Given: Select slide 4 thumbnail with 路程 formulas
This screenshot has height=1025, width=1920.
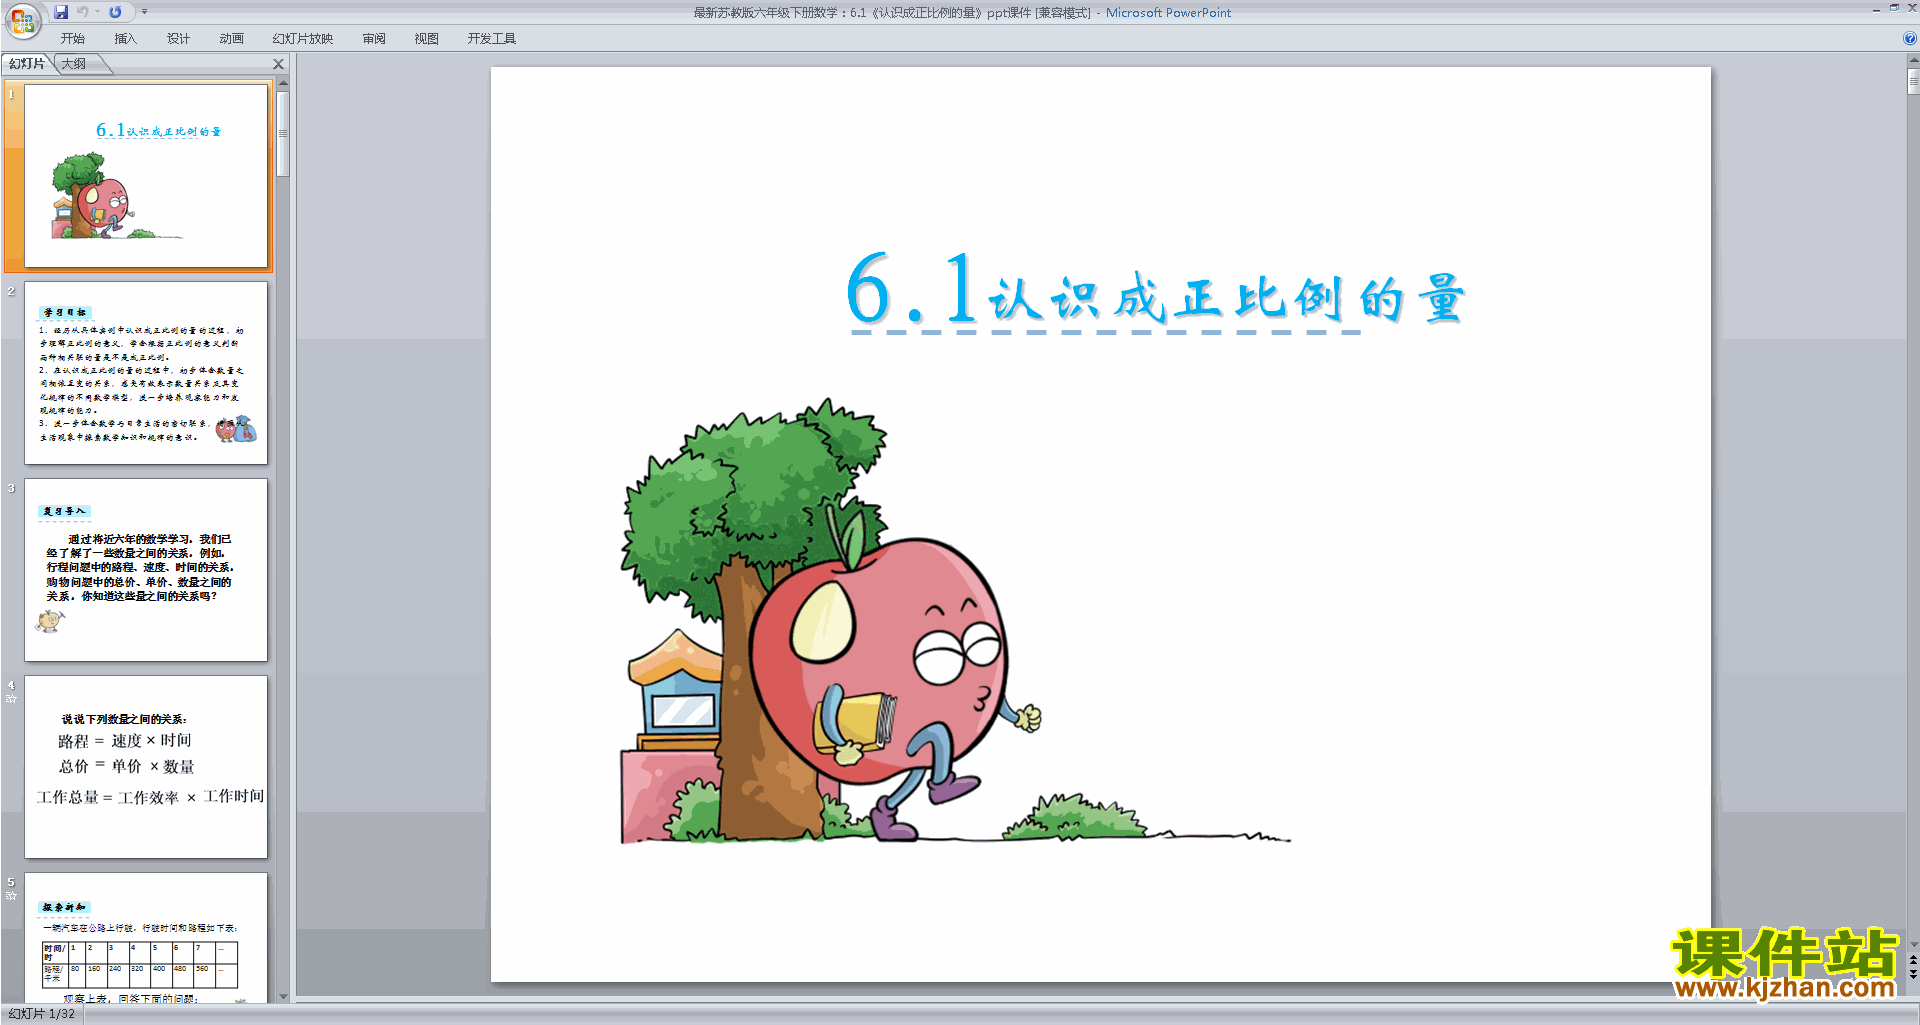Looking at the screenshot, I should 146,766.
